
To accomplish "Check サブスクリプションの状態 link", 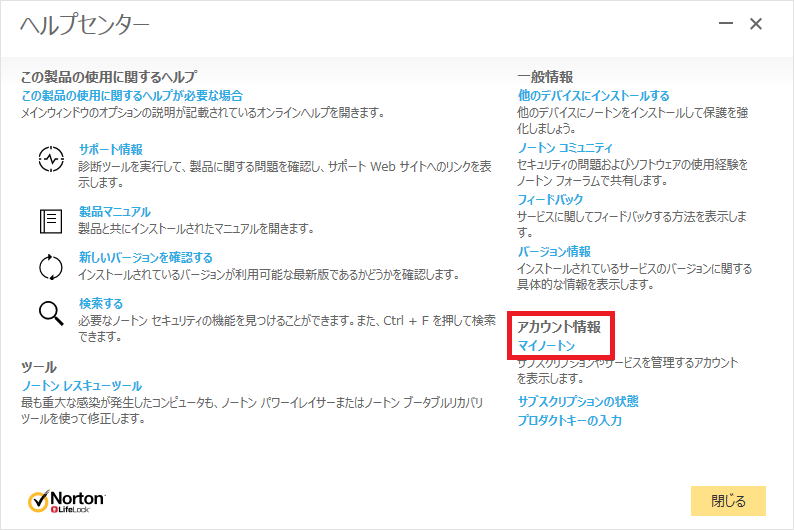I will point(578,401).
